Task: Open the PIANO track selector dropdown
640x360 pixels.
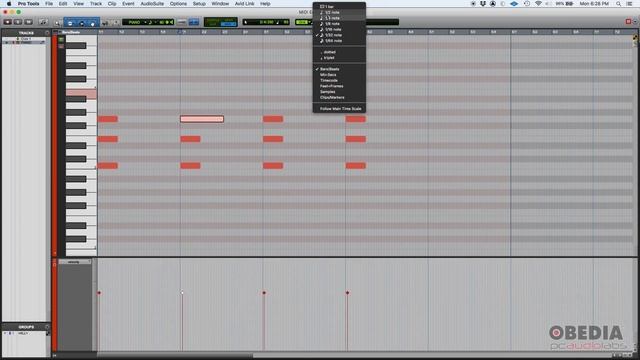Action: 136,22
